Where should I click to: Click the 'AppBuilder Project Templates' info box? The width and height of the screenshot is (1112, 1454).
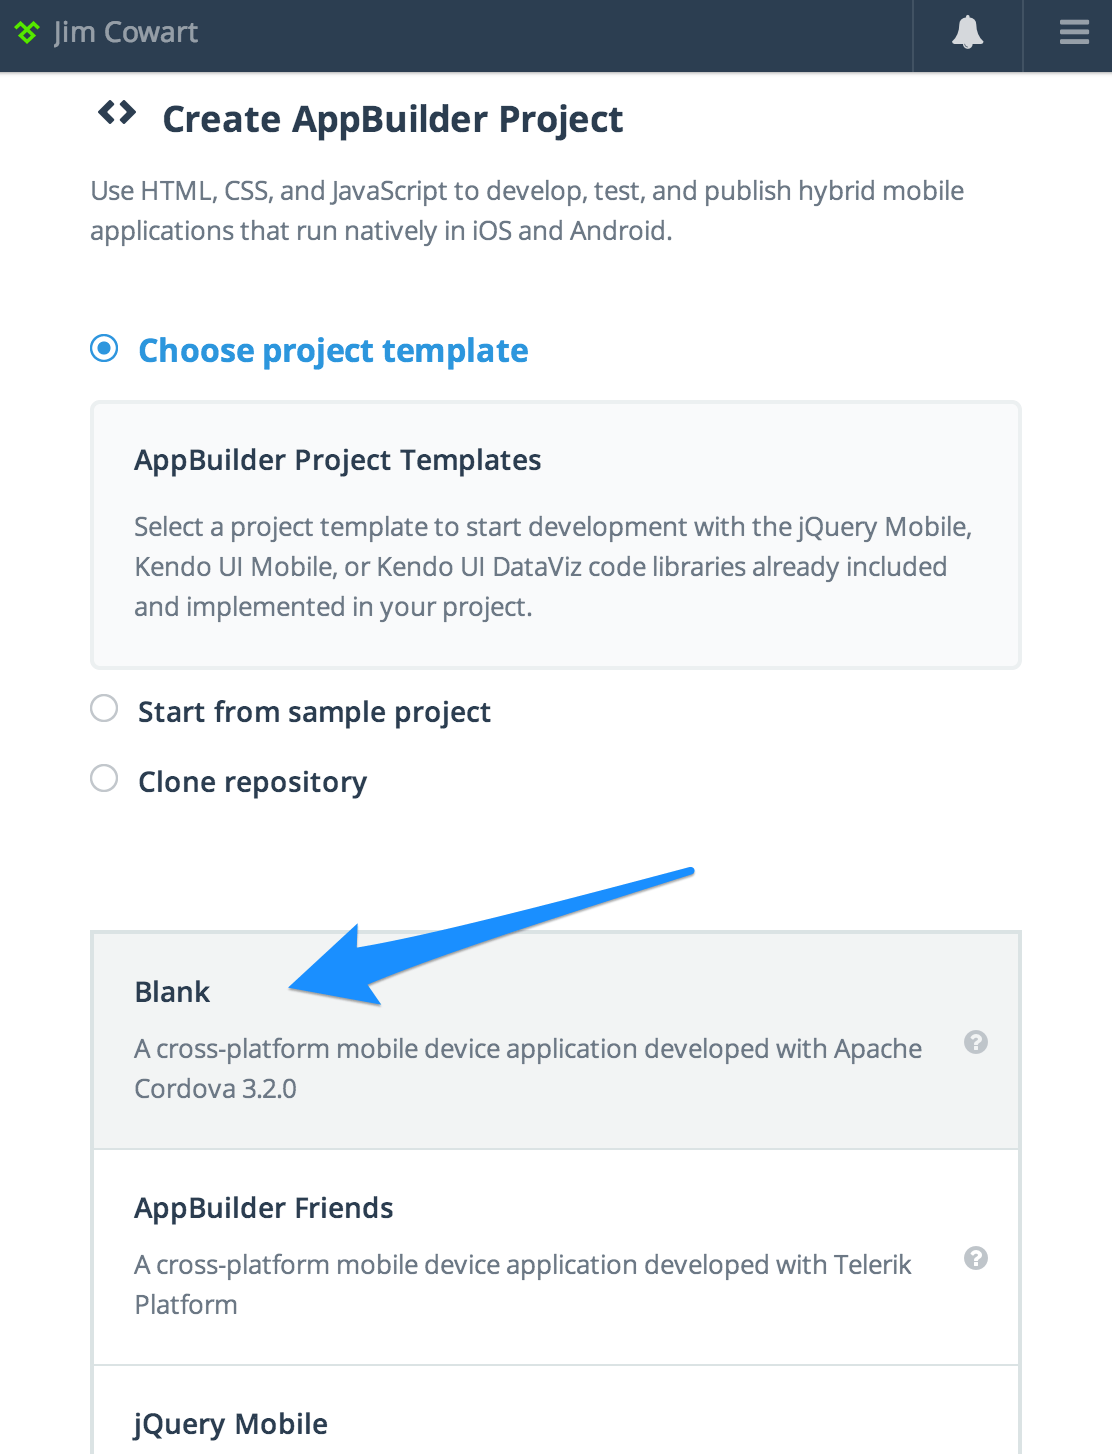(x=555, y=535)
